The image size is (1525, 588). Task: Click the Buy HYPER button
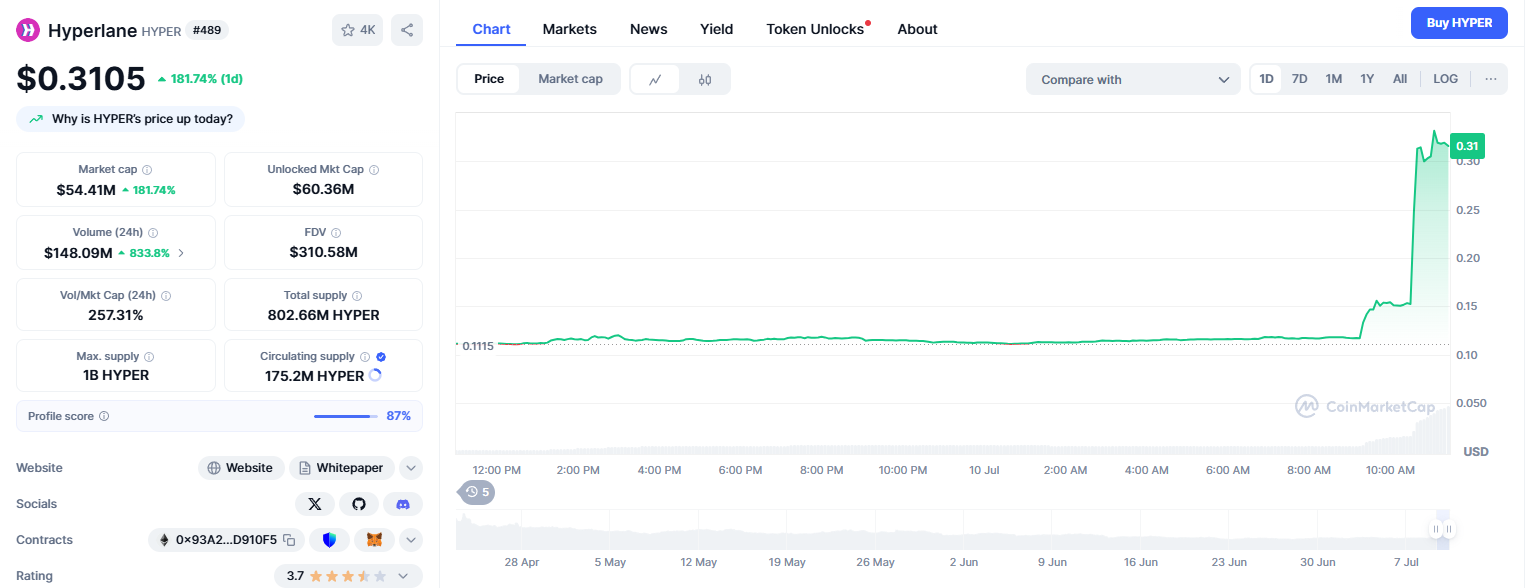point(1459,22)
